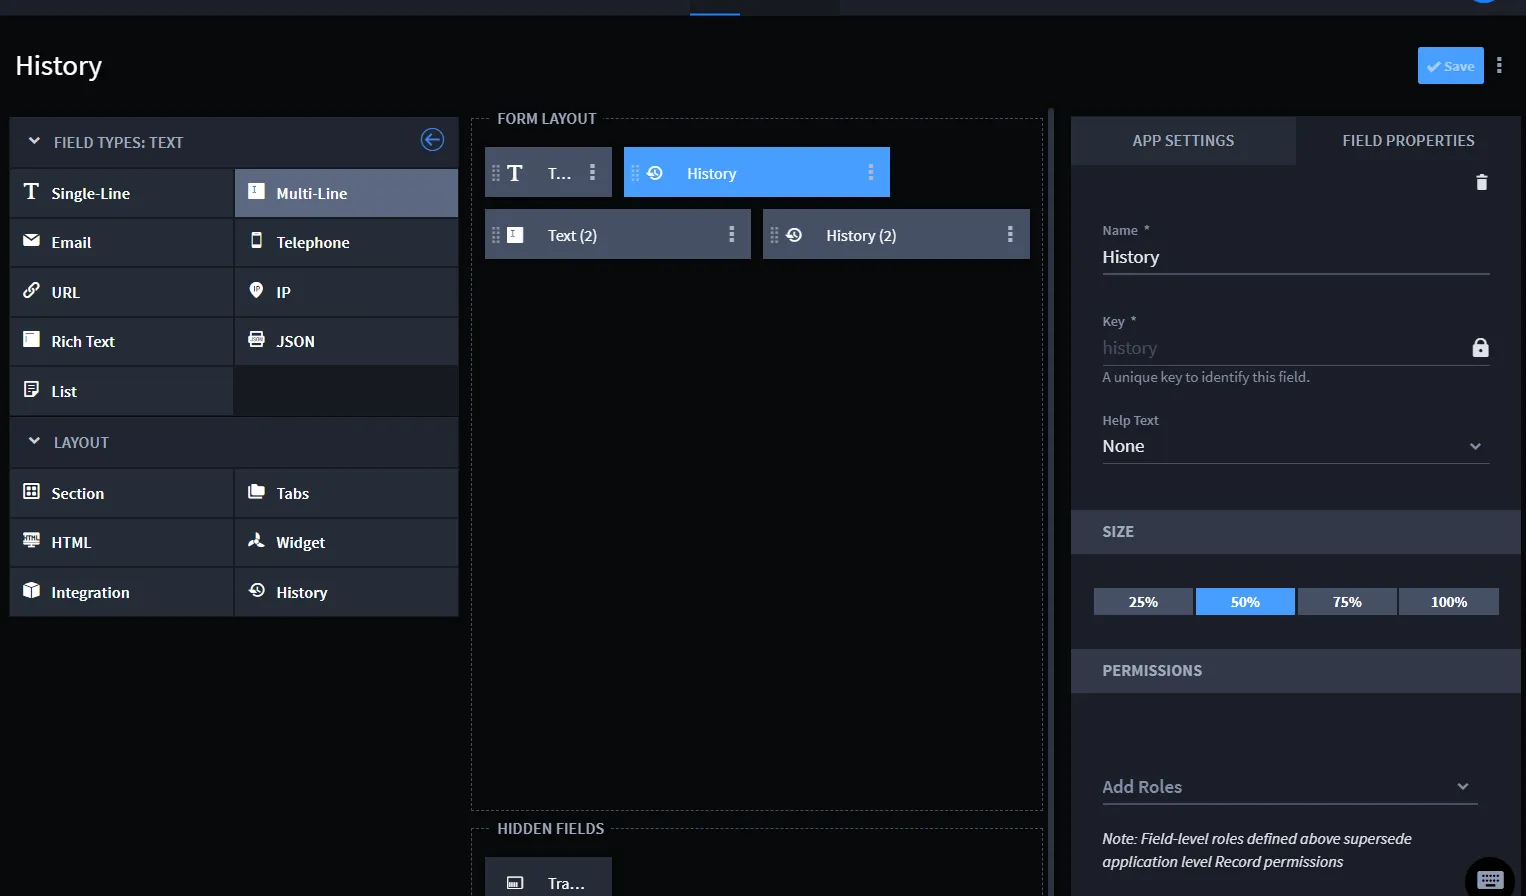Open the keyboard button in bottom corner

point(1490,879)
